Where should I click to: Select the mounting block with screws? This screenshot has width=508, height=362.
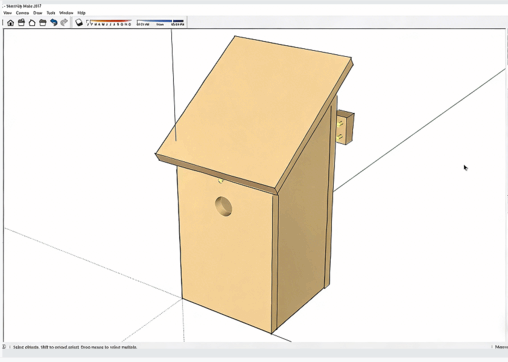[345, 128]
